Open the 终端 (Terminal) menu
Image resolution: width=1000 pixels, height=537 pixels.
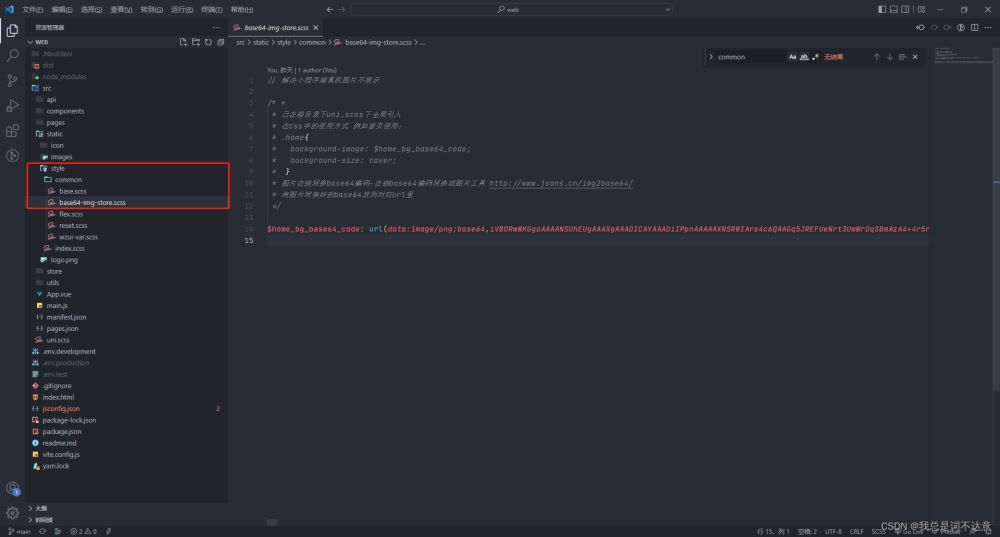tap(211, 9)
